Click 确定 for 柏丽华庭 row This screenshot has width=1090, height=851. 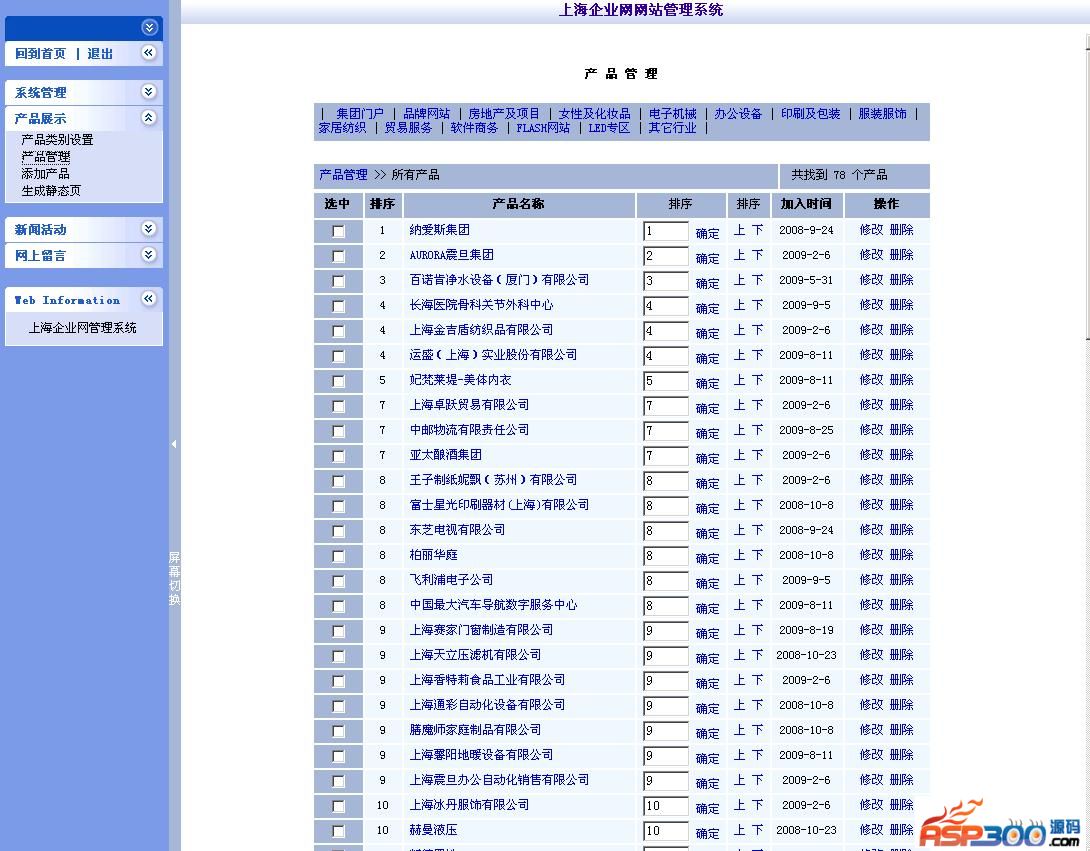point(707,559)
